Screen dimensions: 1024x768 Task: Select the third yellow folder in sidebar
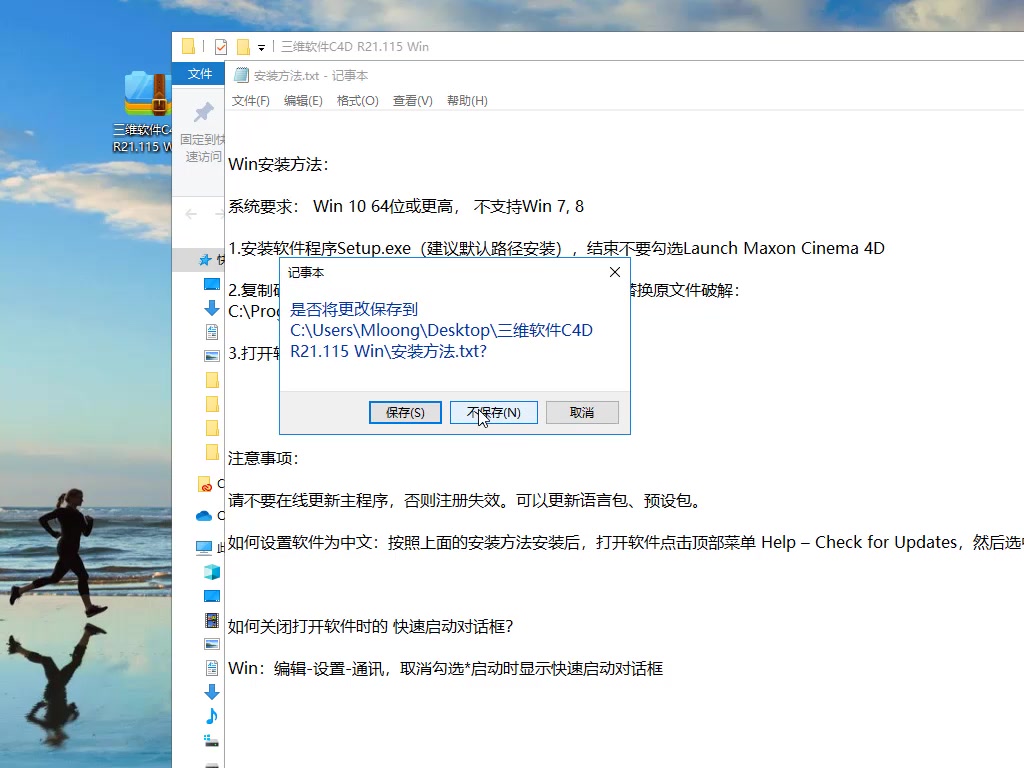[212, 428]
